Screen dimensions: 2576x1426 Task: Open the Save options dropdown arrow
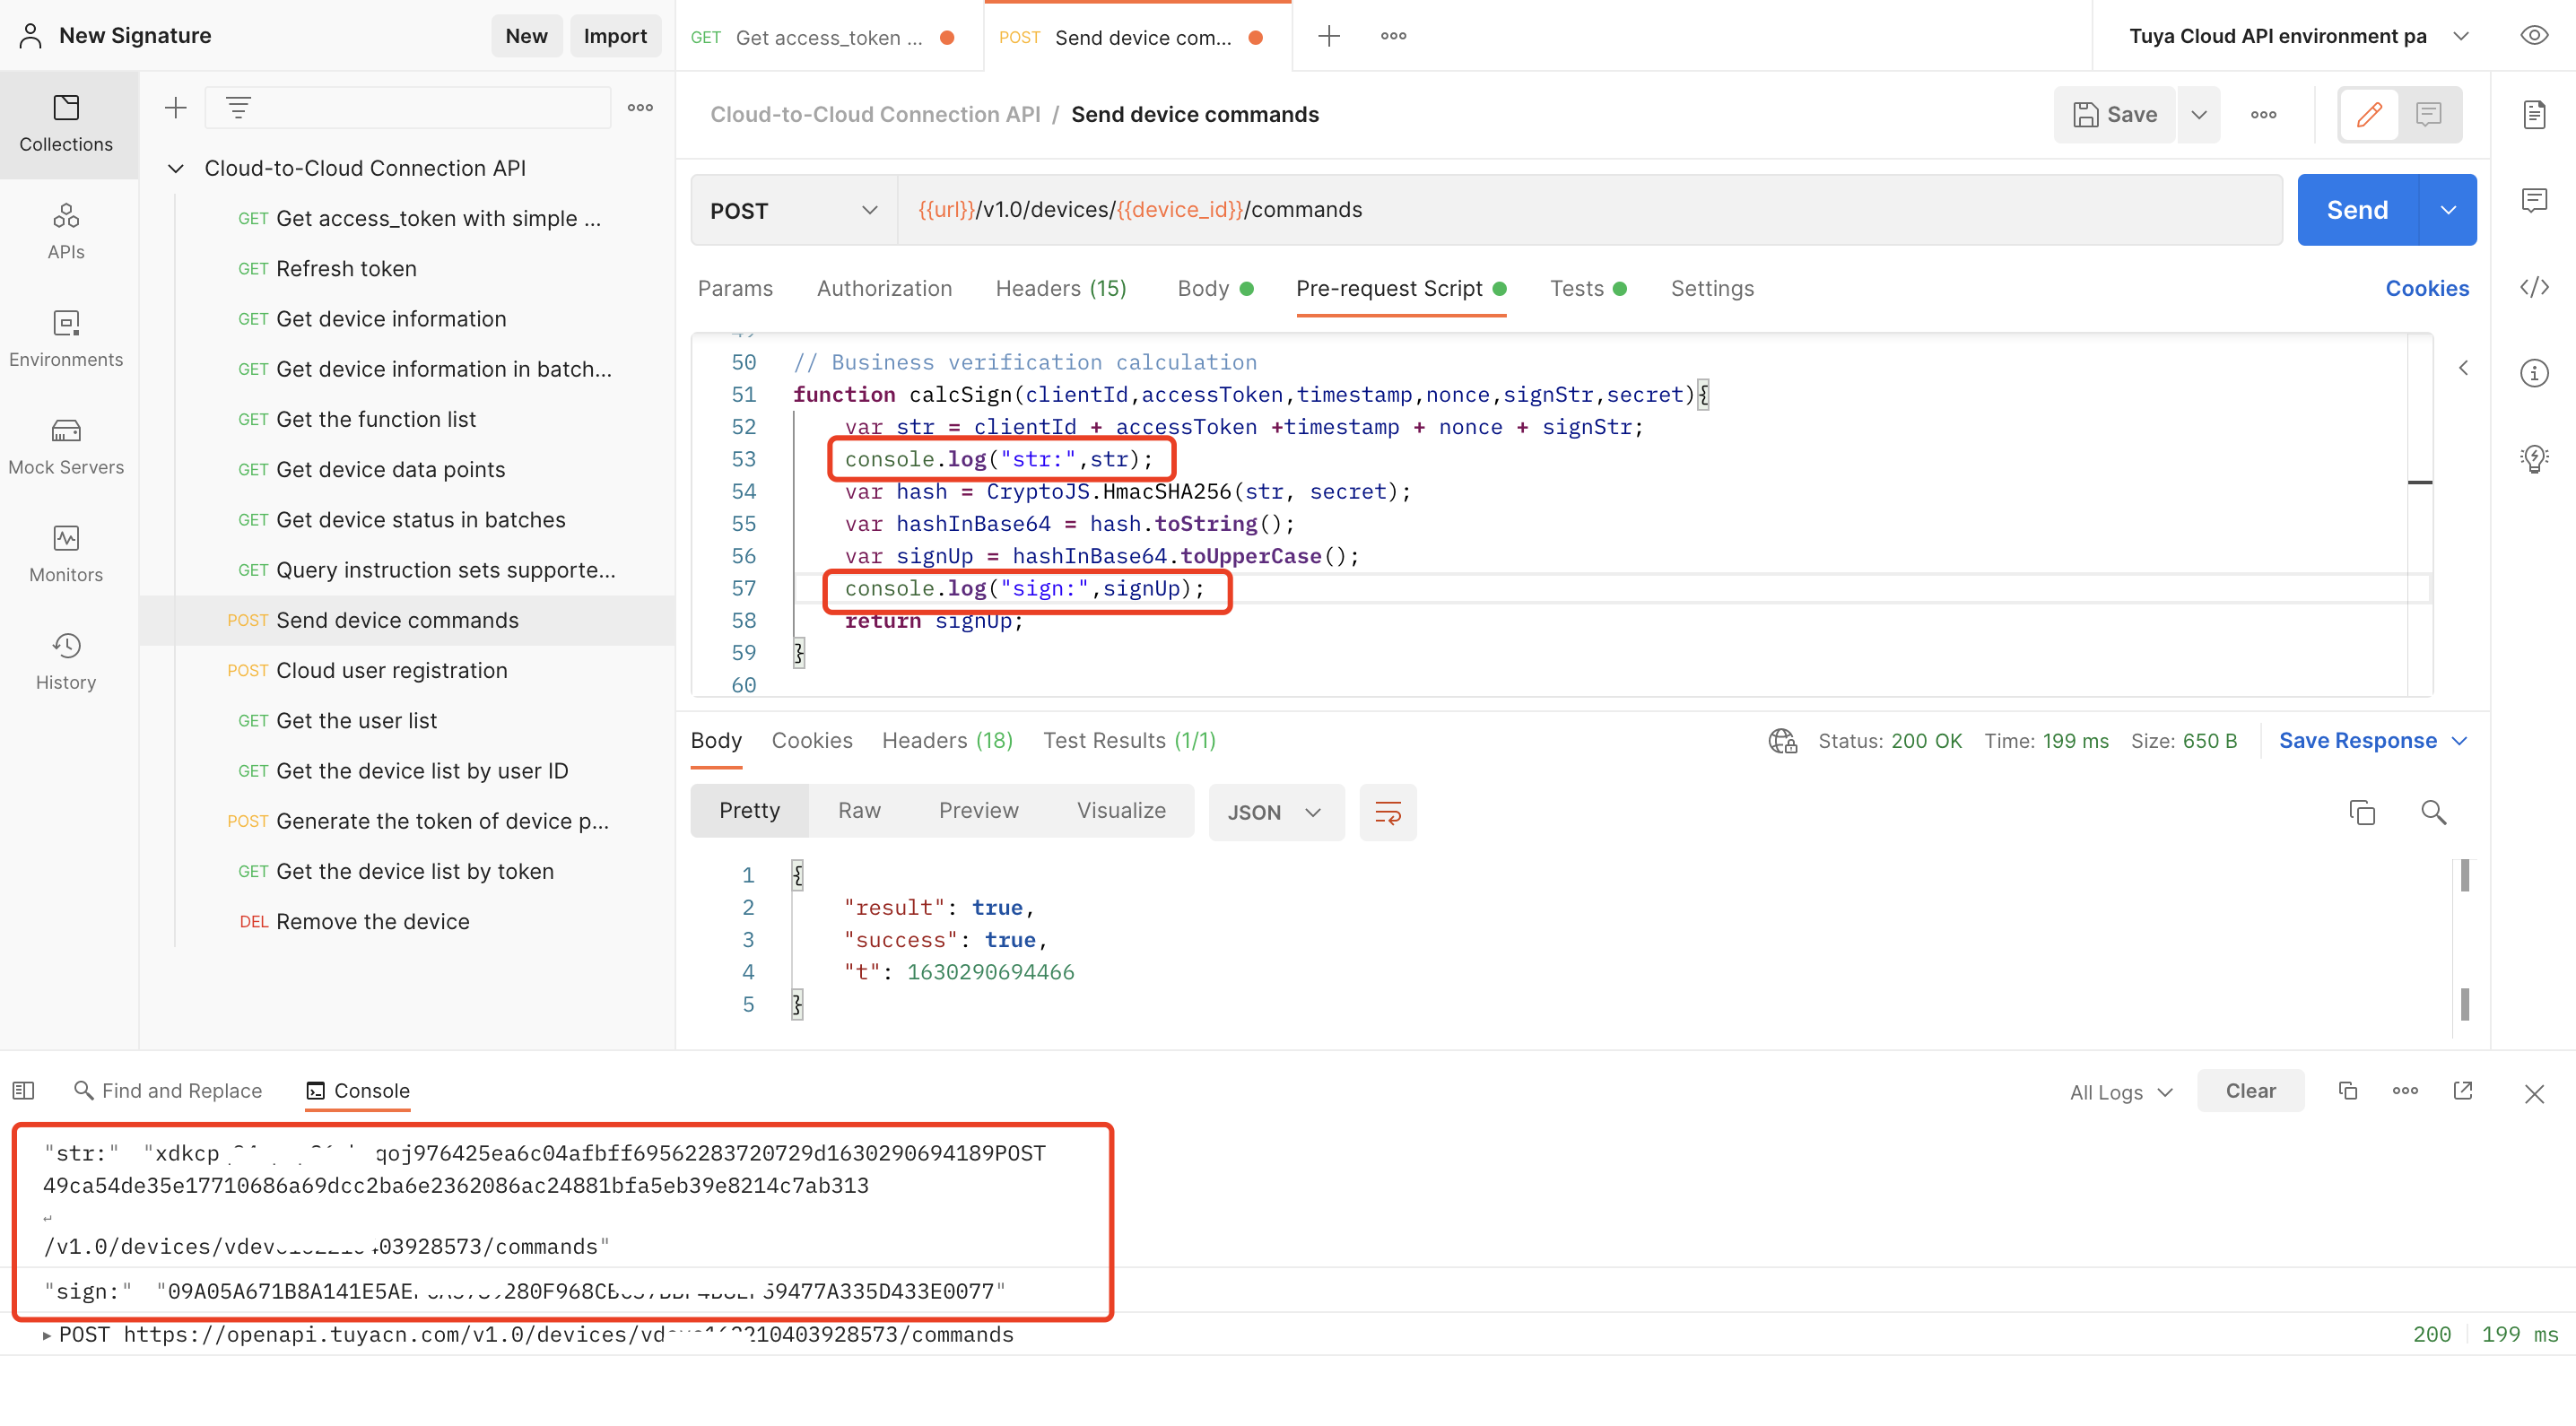[x=2199, y=115]
